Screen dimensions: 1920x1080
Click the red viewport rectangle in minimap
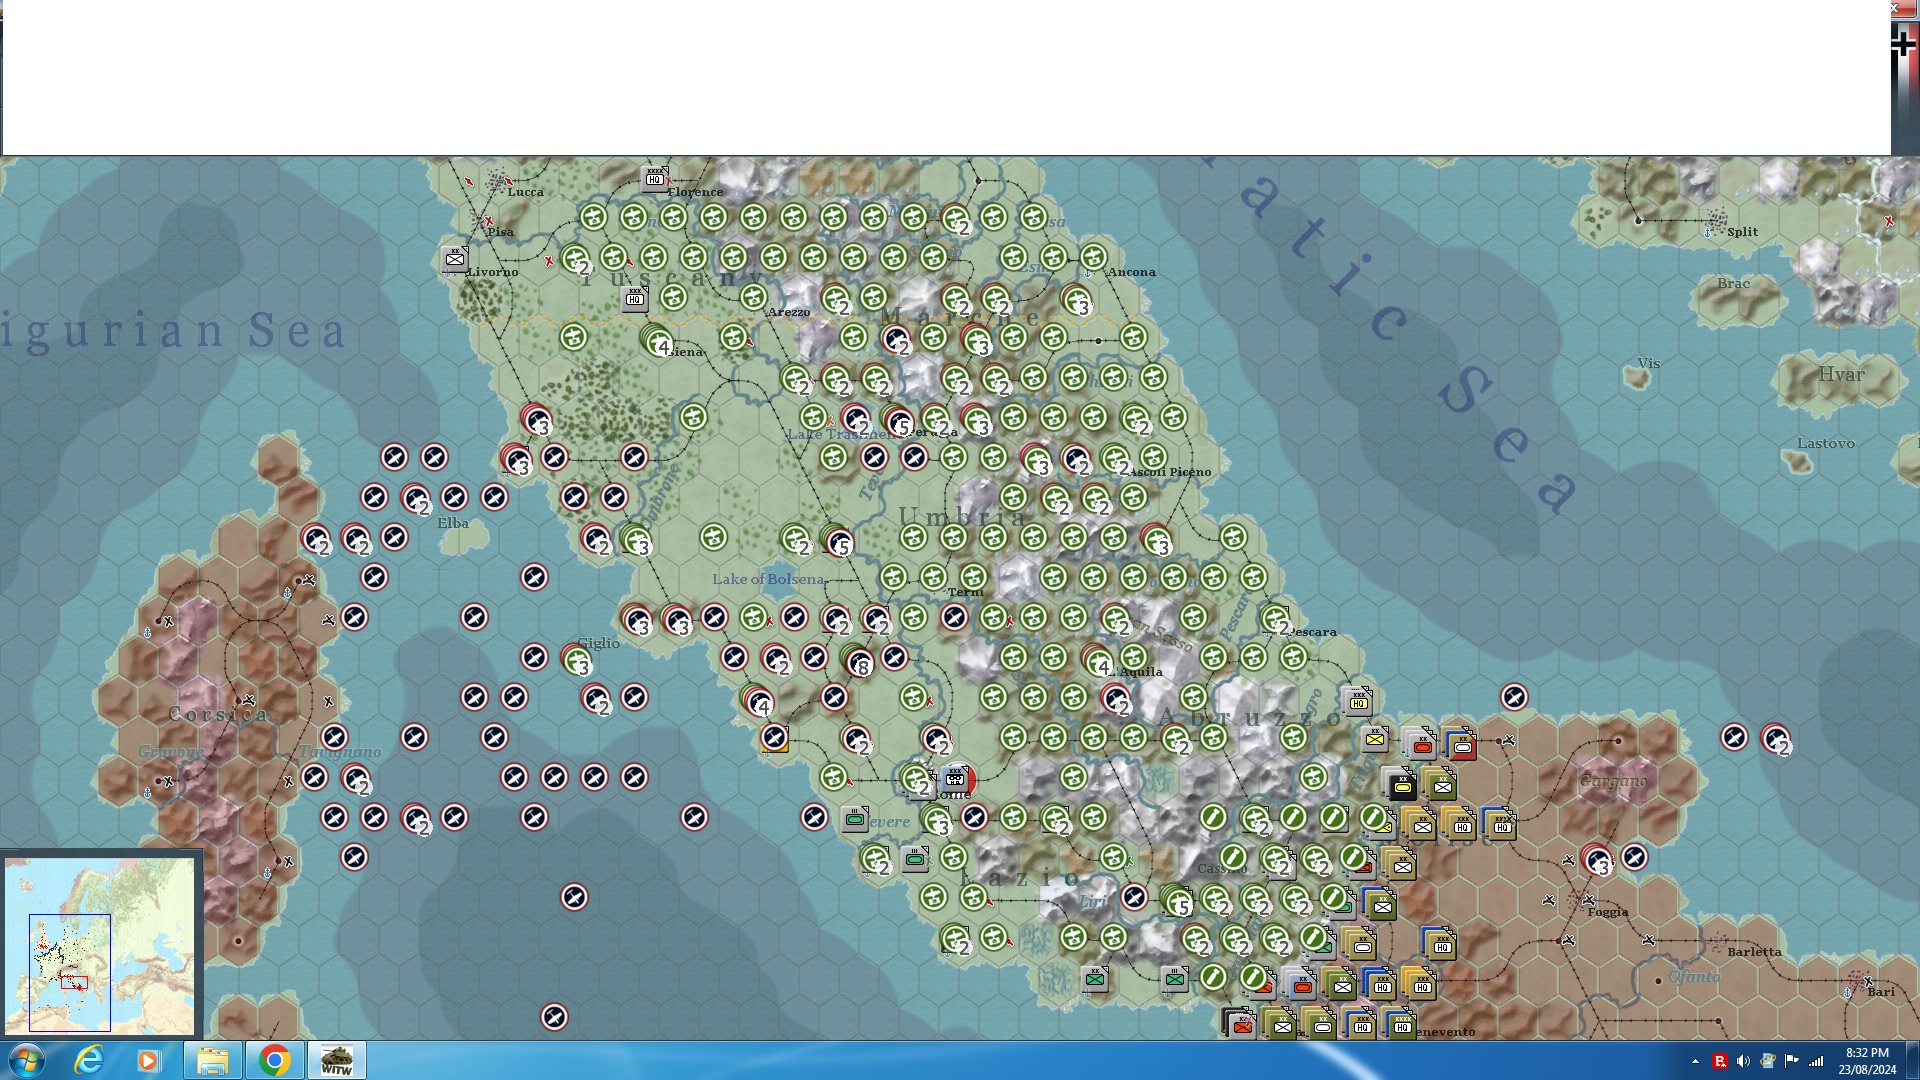(x=74, y=982)
